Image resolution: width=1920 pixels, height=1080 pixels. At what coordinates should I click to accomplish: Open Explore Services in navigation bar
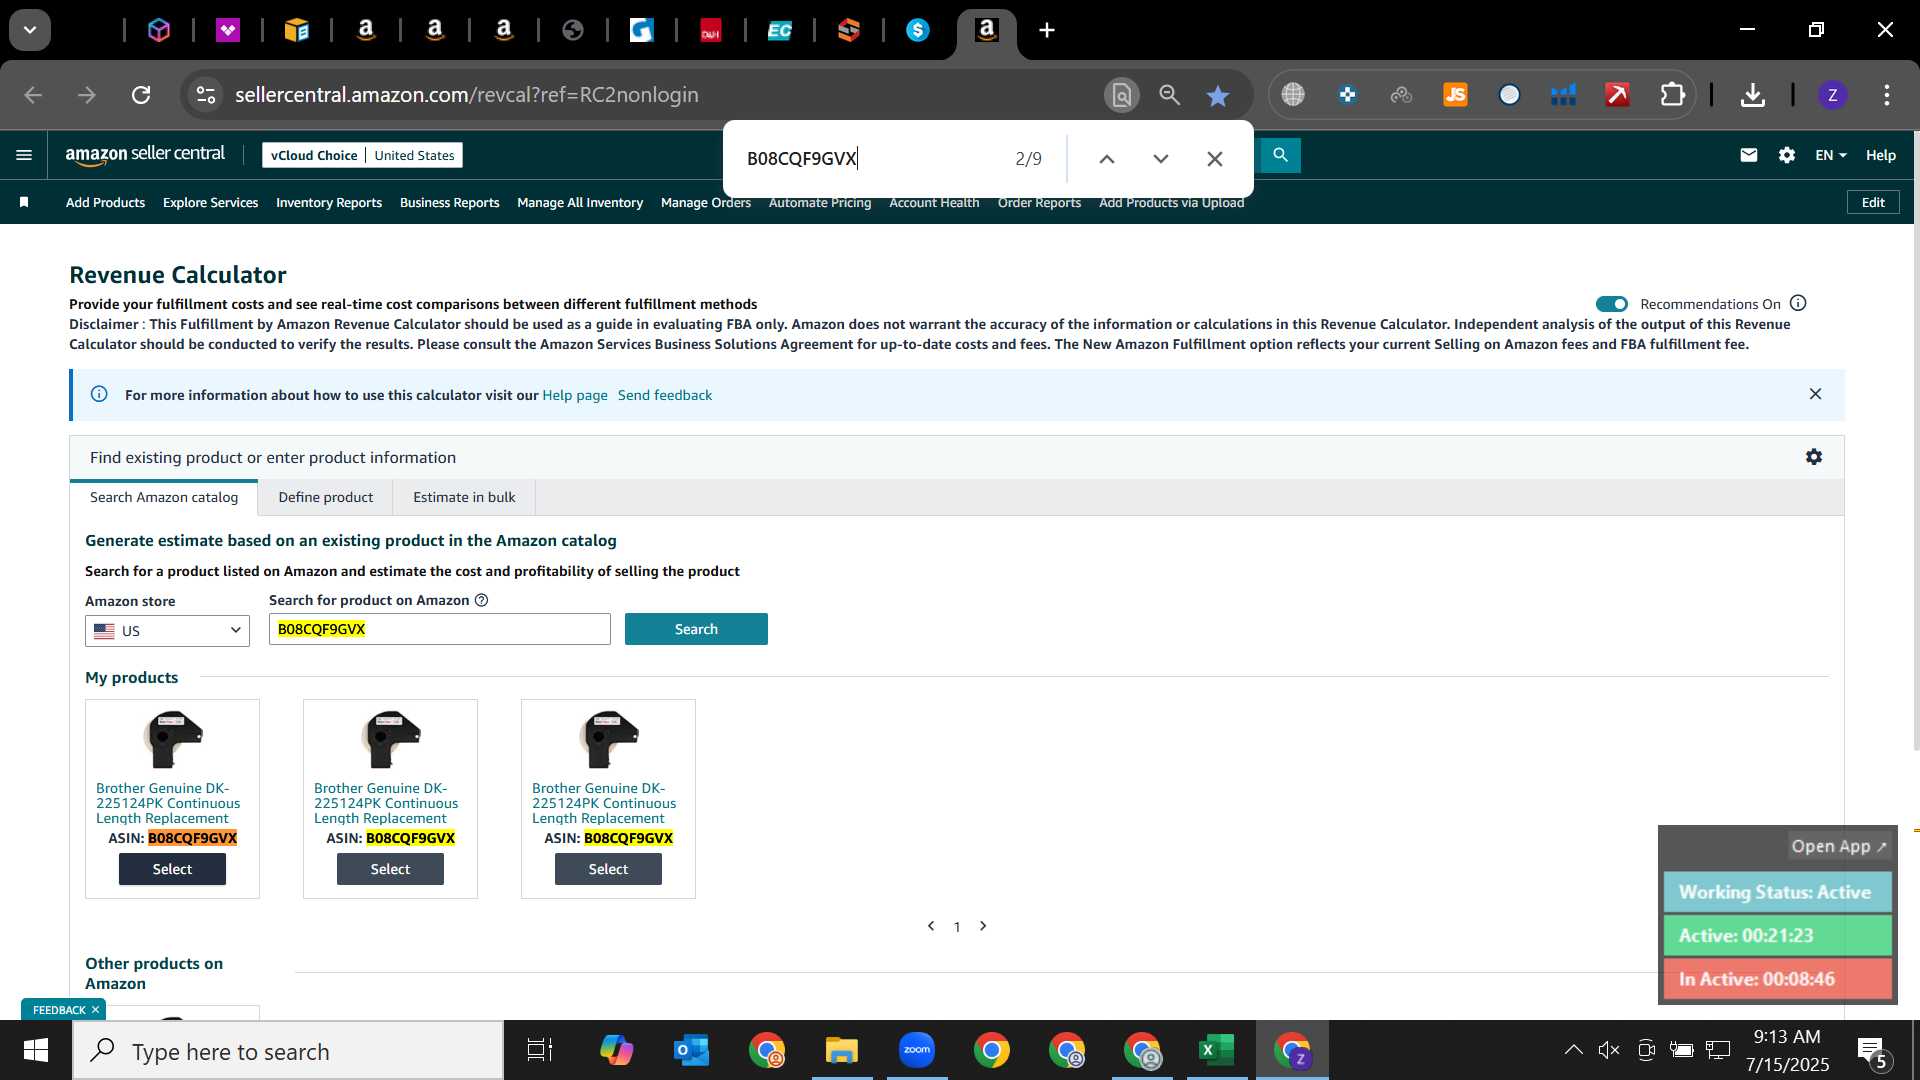(x=210, y=202)
